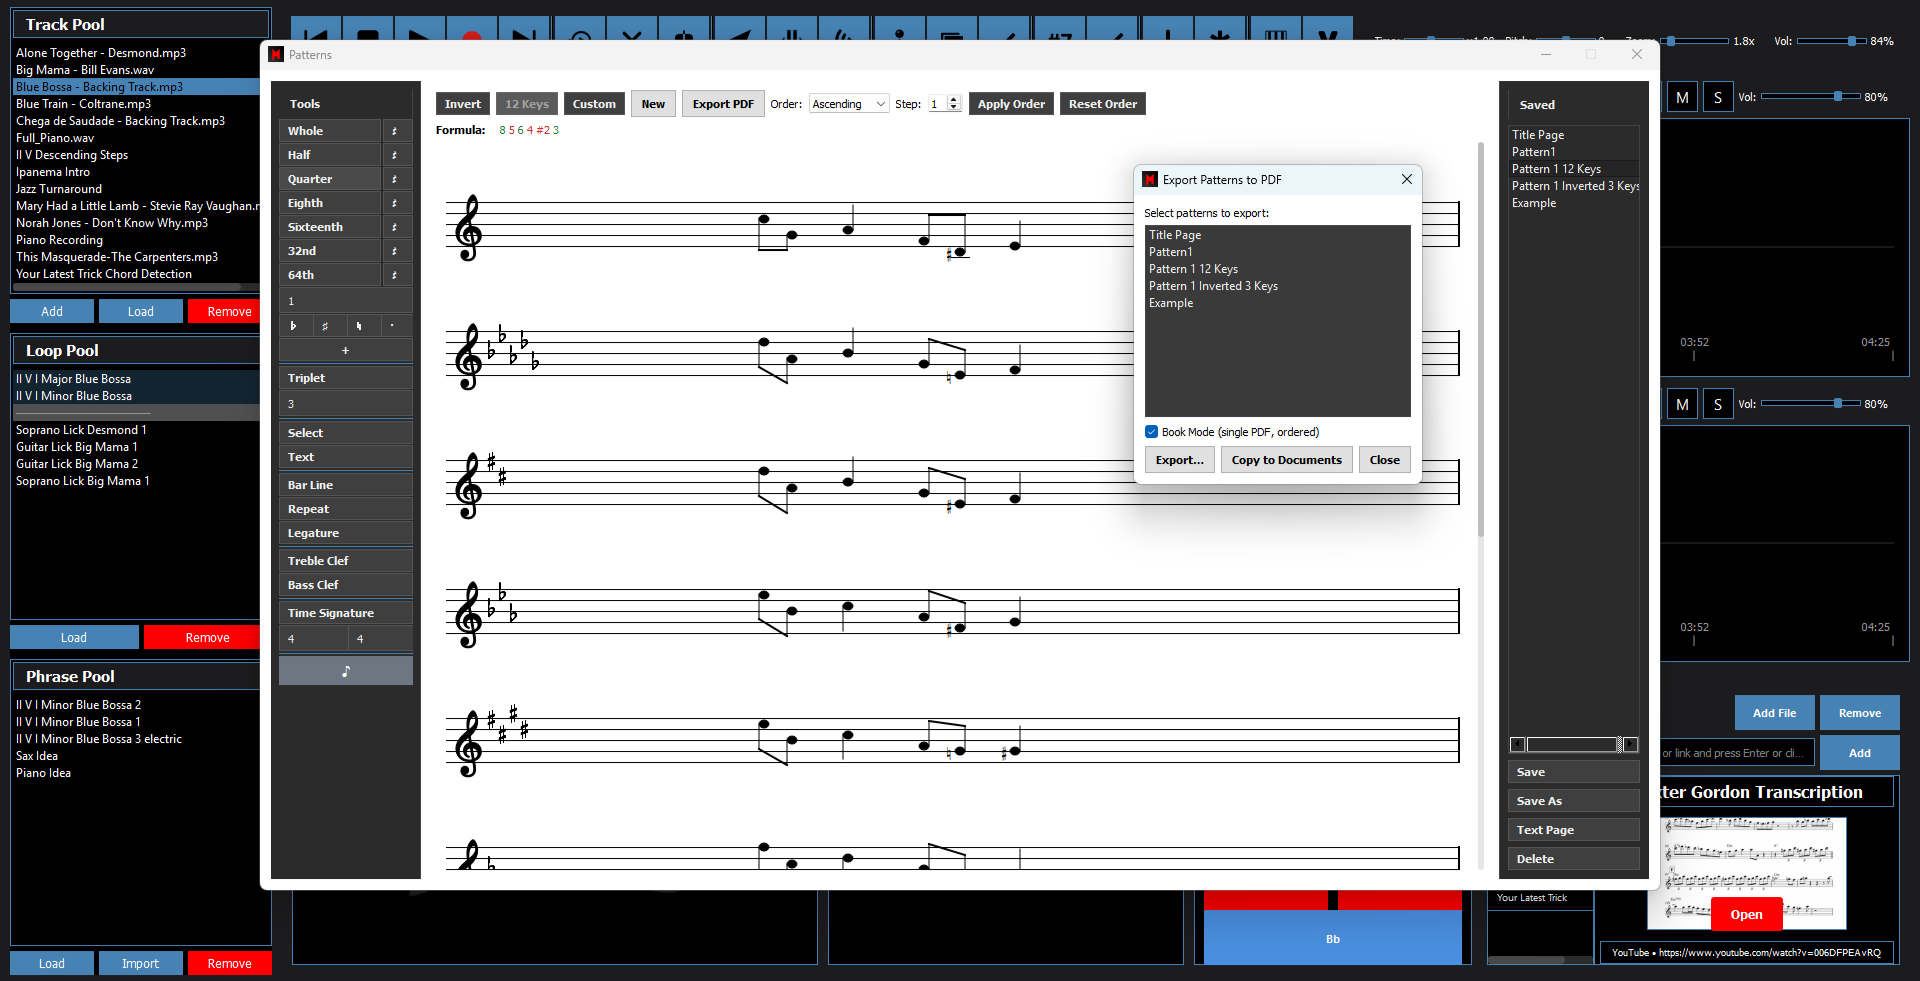Mute the upper track with M button
Image resolution: width=1920 pixels, height=981 pixels.
pyautogui.click(x=1682, y=98)
